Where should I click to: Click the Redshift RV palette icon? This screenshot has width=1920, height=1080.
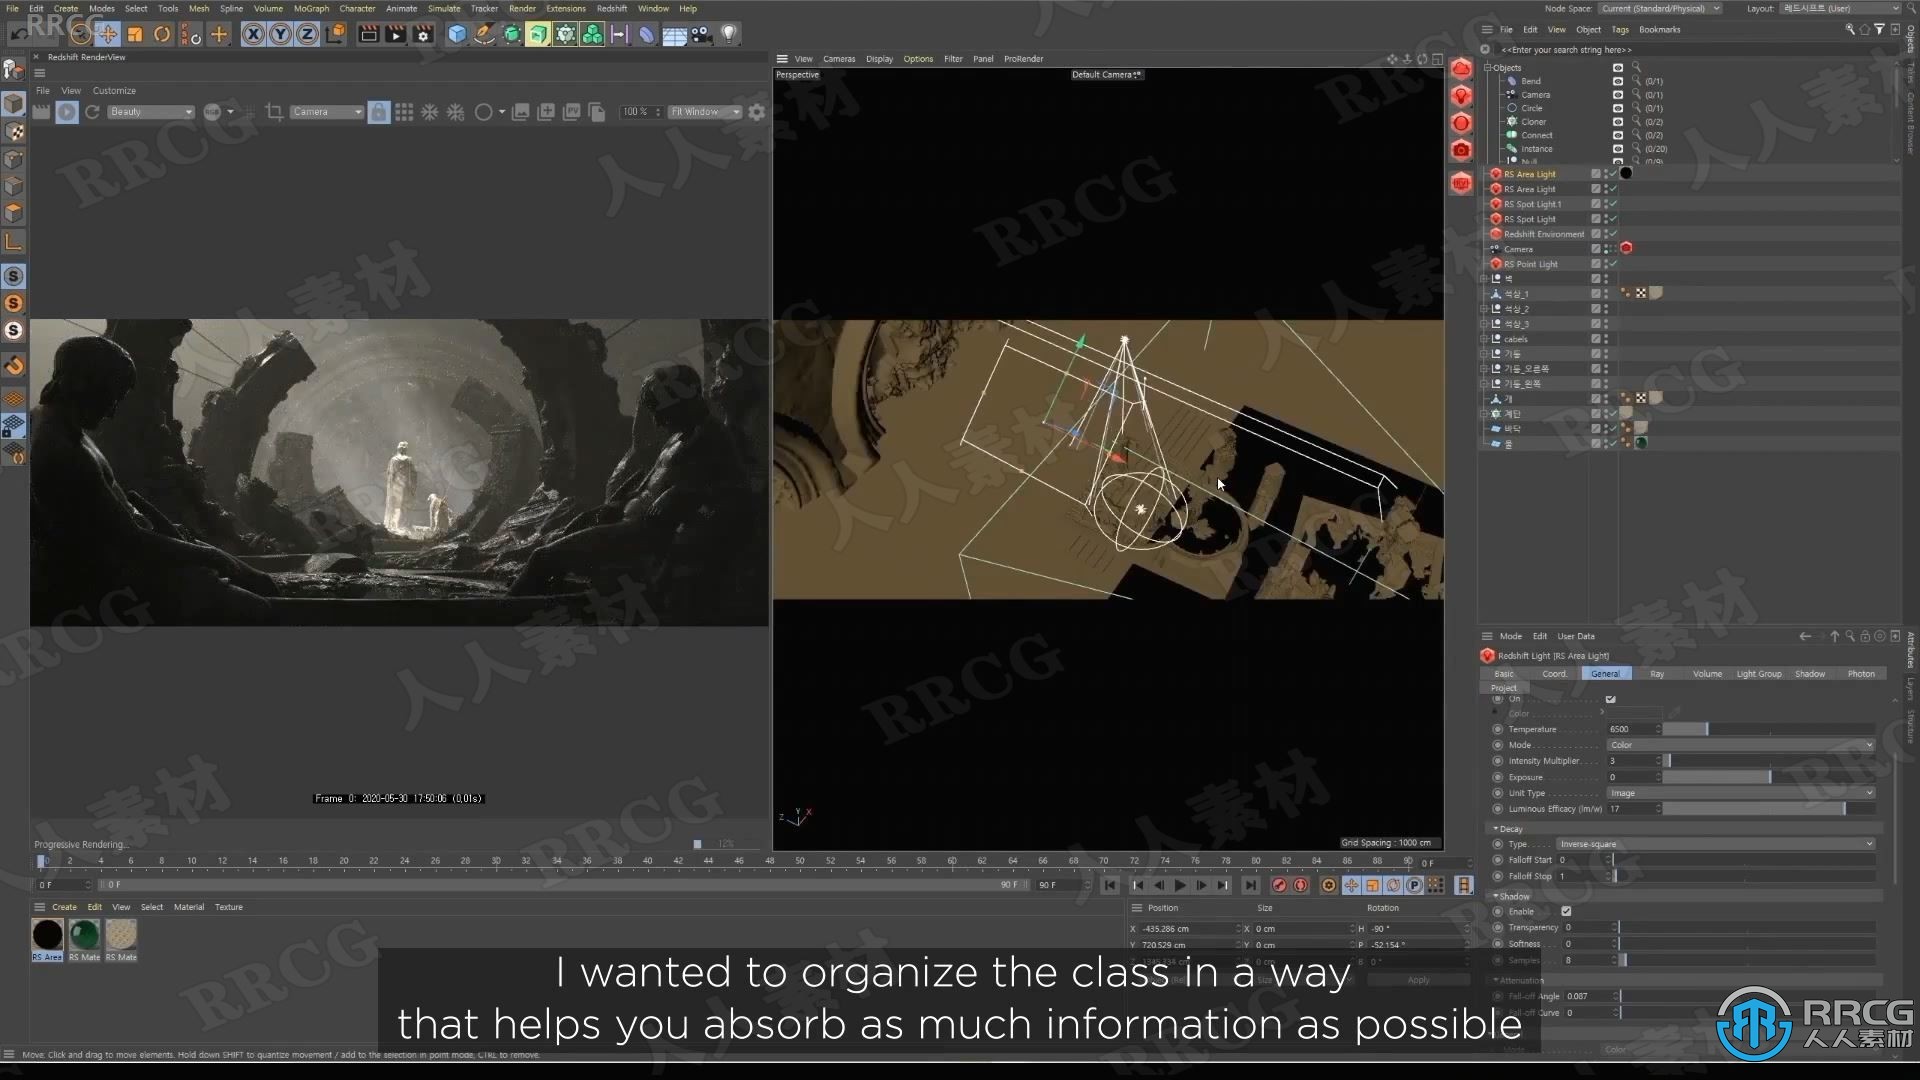click(1461, 183)
